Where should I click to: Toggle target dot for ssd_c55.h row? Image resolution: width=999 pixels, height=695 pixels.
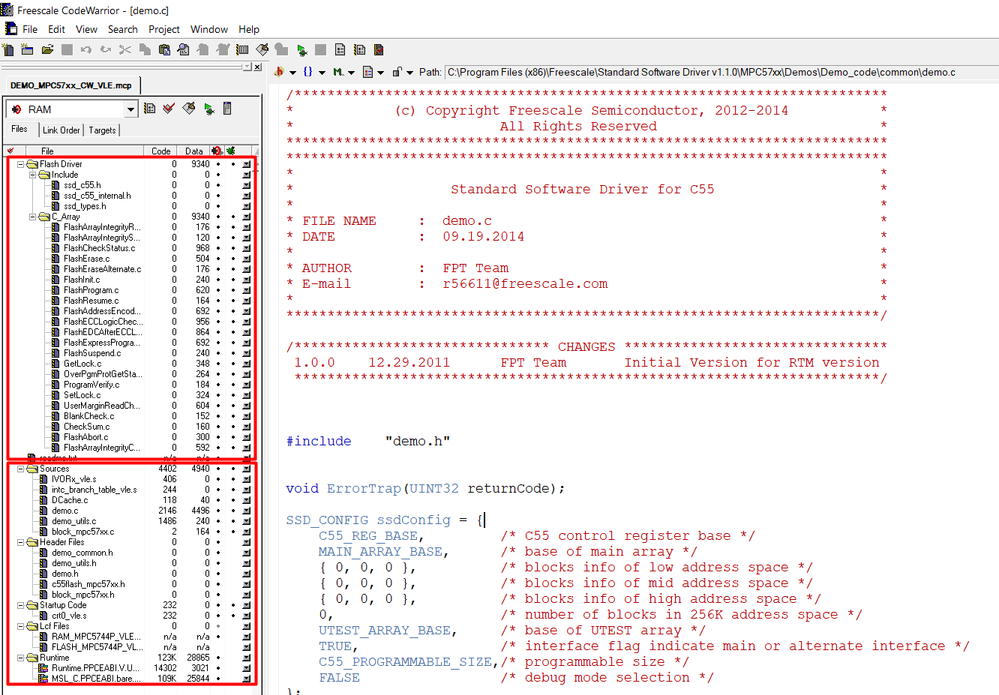(218, 185)
